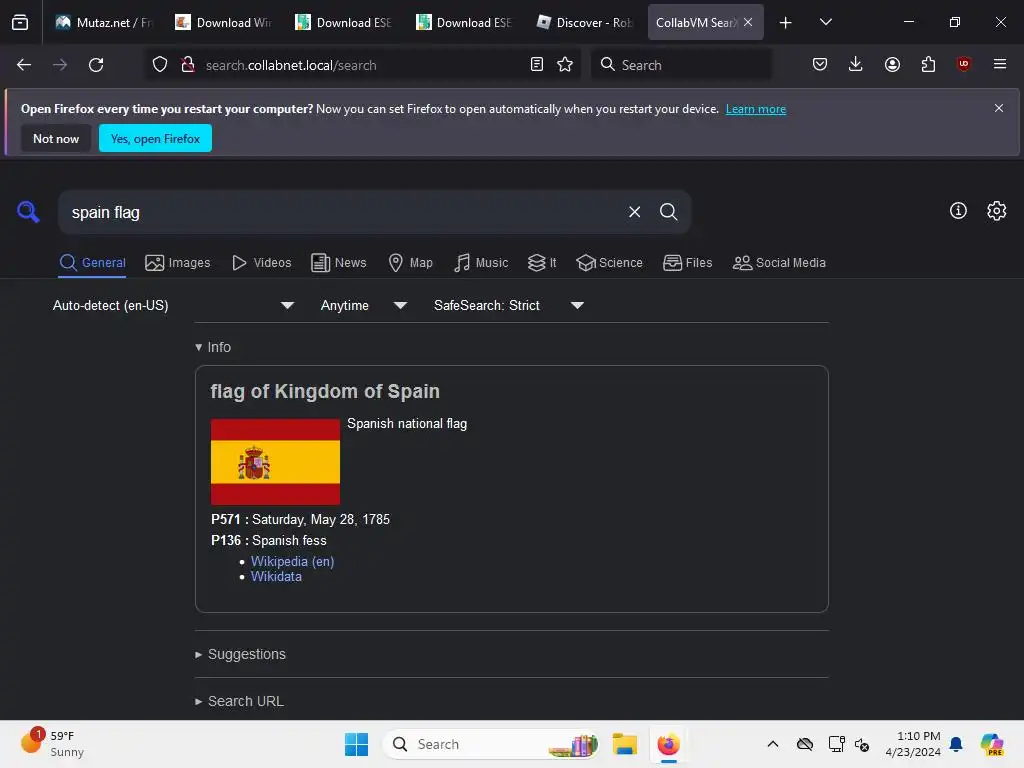This screenshot has height=768, width=1024.
Task: Switch to the Mutaz.net tab
Action: (103, 22)
